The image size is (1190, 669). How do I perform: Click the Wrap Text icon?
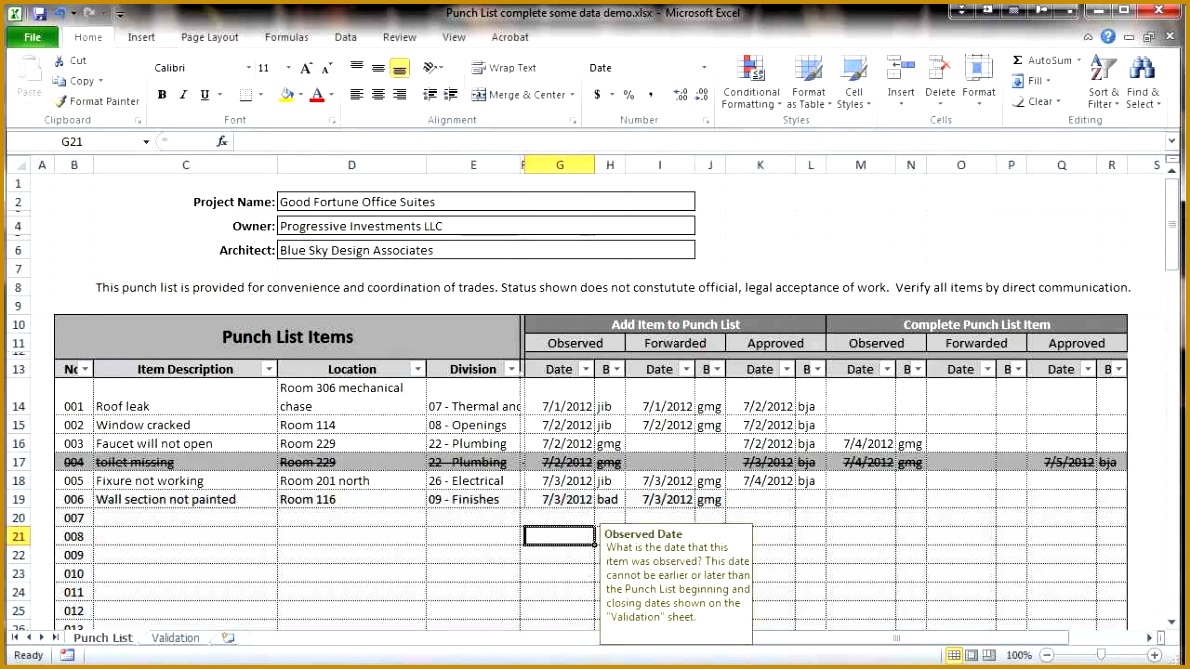coord(503,68)
